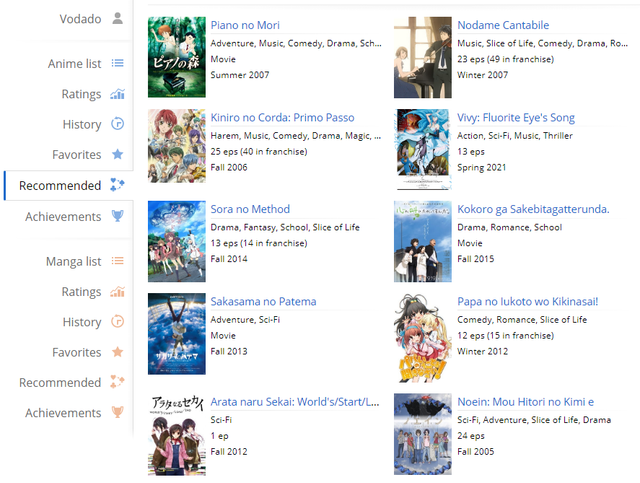
Task: Click the Vodado user profile icon
Action: click(118, 18)
